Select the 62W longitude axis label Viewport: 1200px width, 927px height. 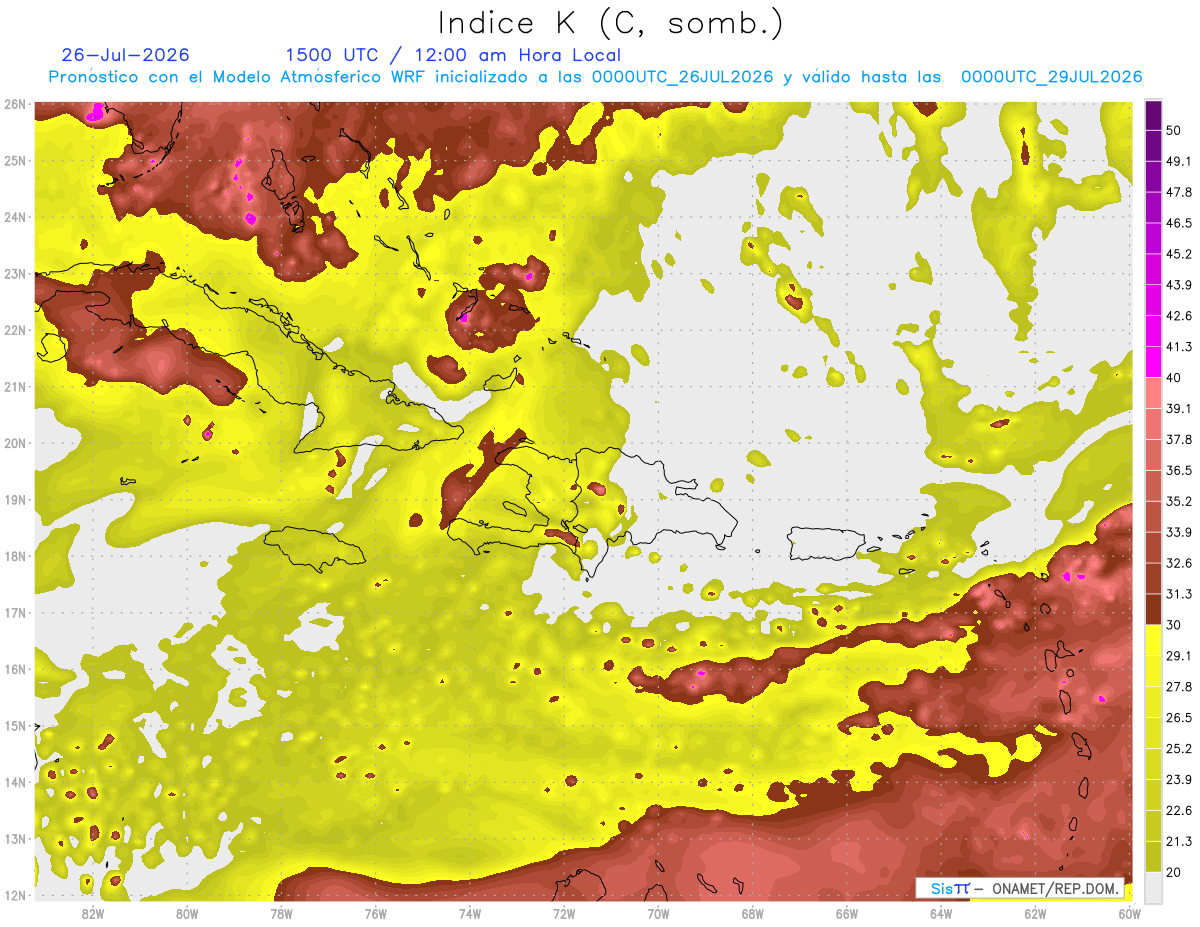click(1035, 913)
